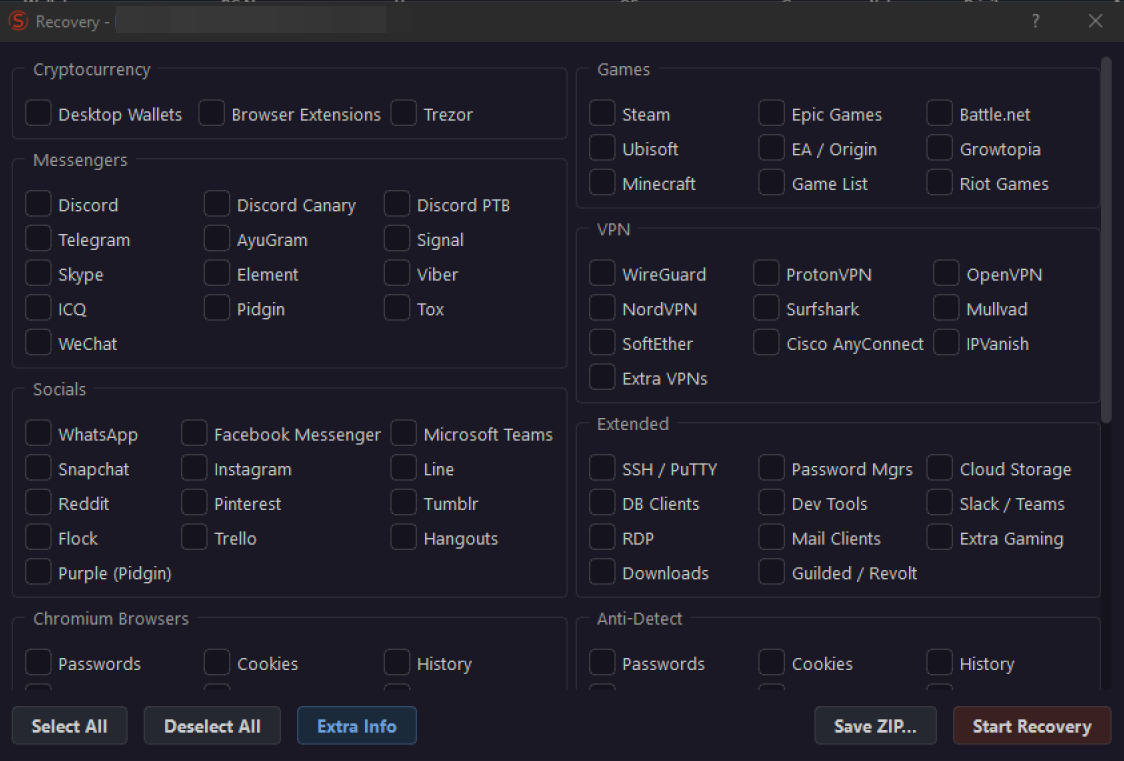Image resolution: width=1124 pixels, height=761 pixels.
Task: Check the WireGuard option
Action: point(602,273)
